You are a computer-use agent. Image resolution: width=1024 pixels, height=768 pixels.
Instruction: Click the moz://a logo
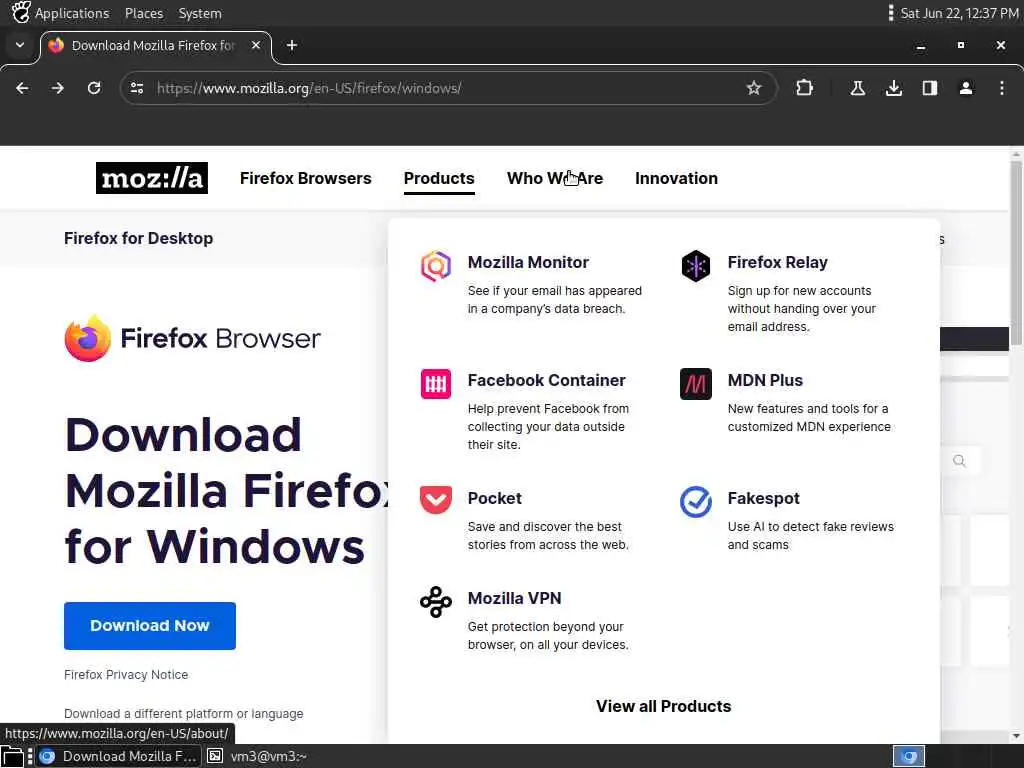coord(152,178)
